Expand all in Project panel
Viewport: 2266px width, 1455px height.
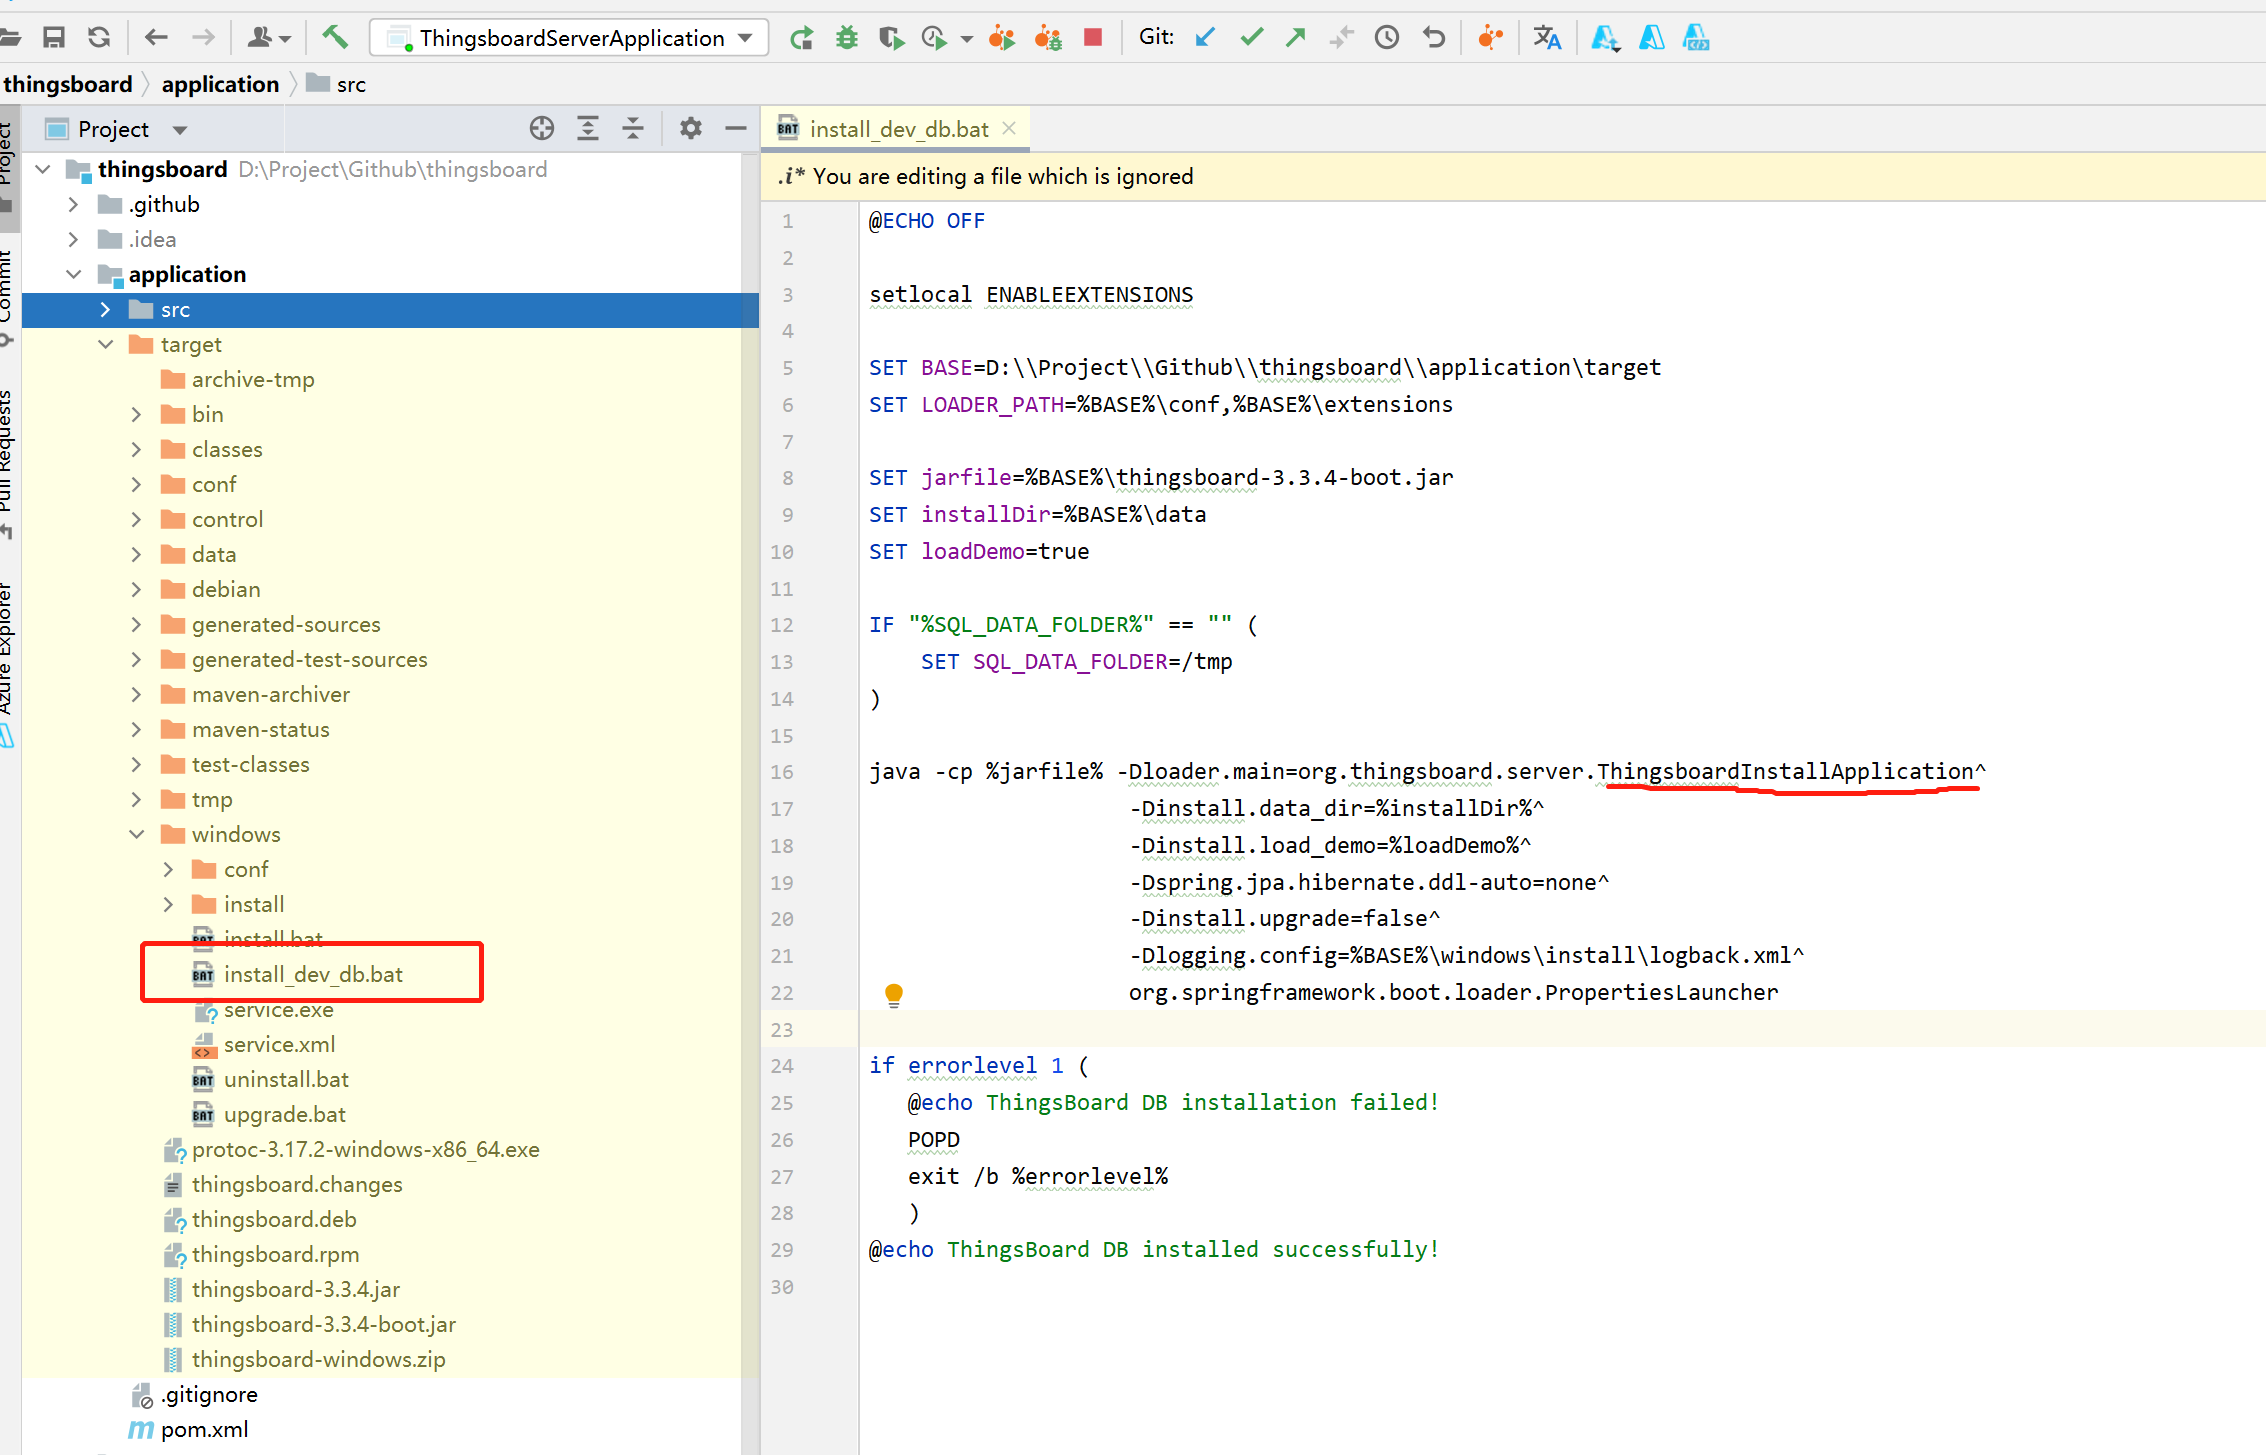[x=588, y=128]
